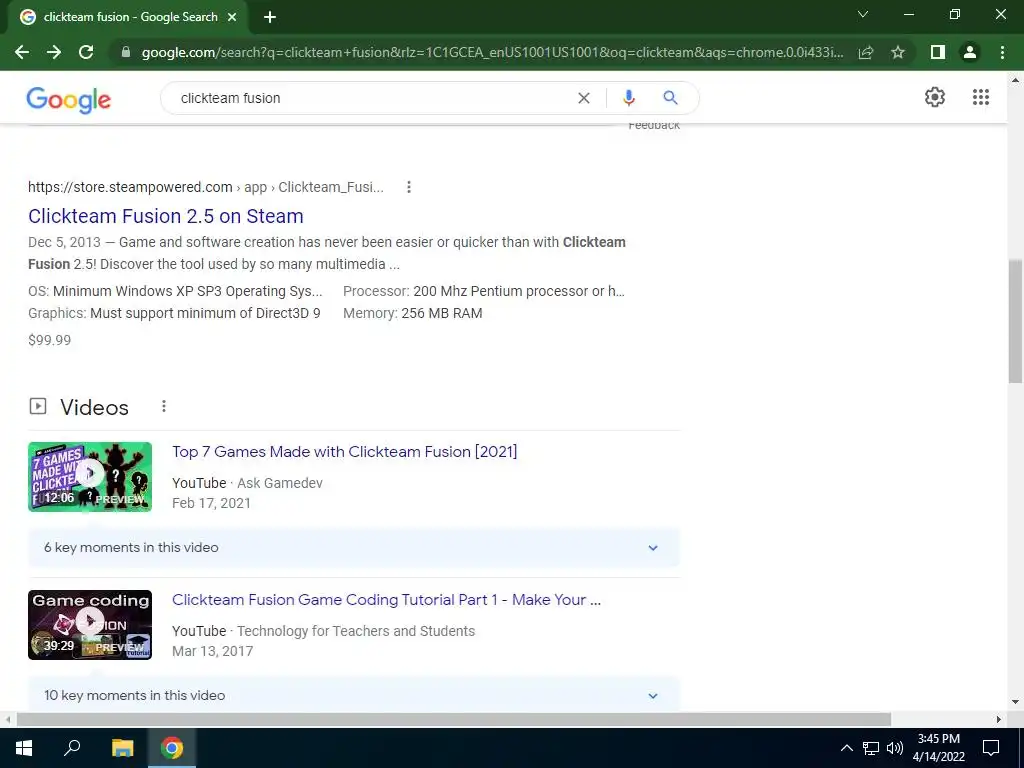Open the Chrome tab search chevron
This screenshot has width=1024, height=768.
(x=863, y=14)
